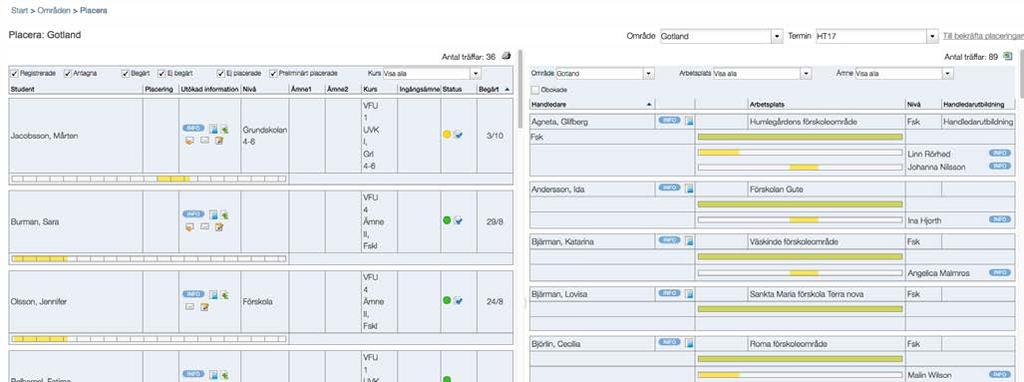Click the envelope icon for Burman, Sara
The width and height of the screenshot is (1024, 382).
tap(204, 227)
